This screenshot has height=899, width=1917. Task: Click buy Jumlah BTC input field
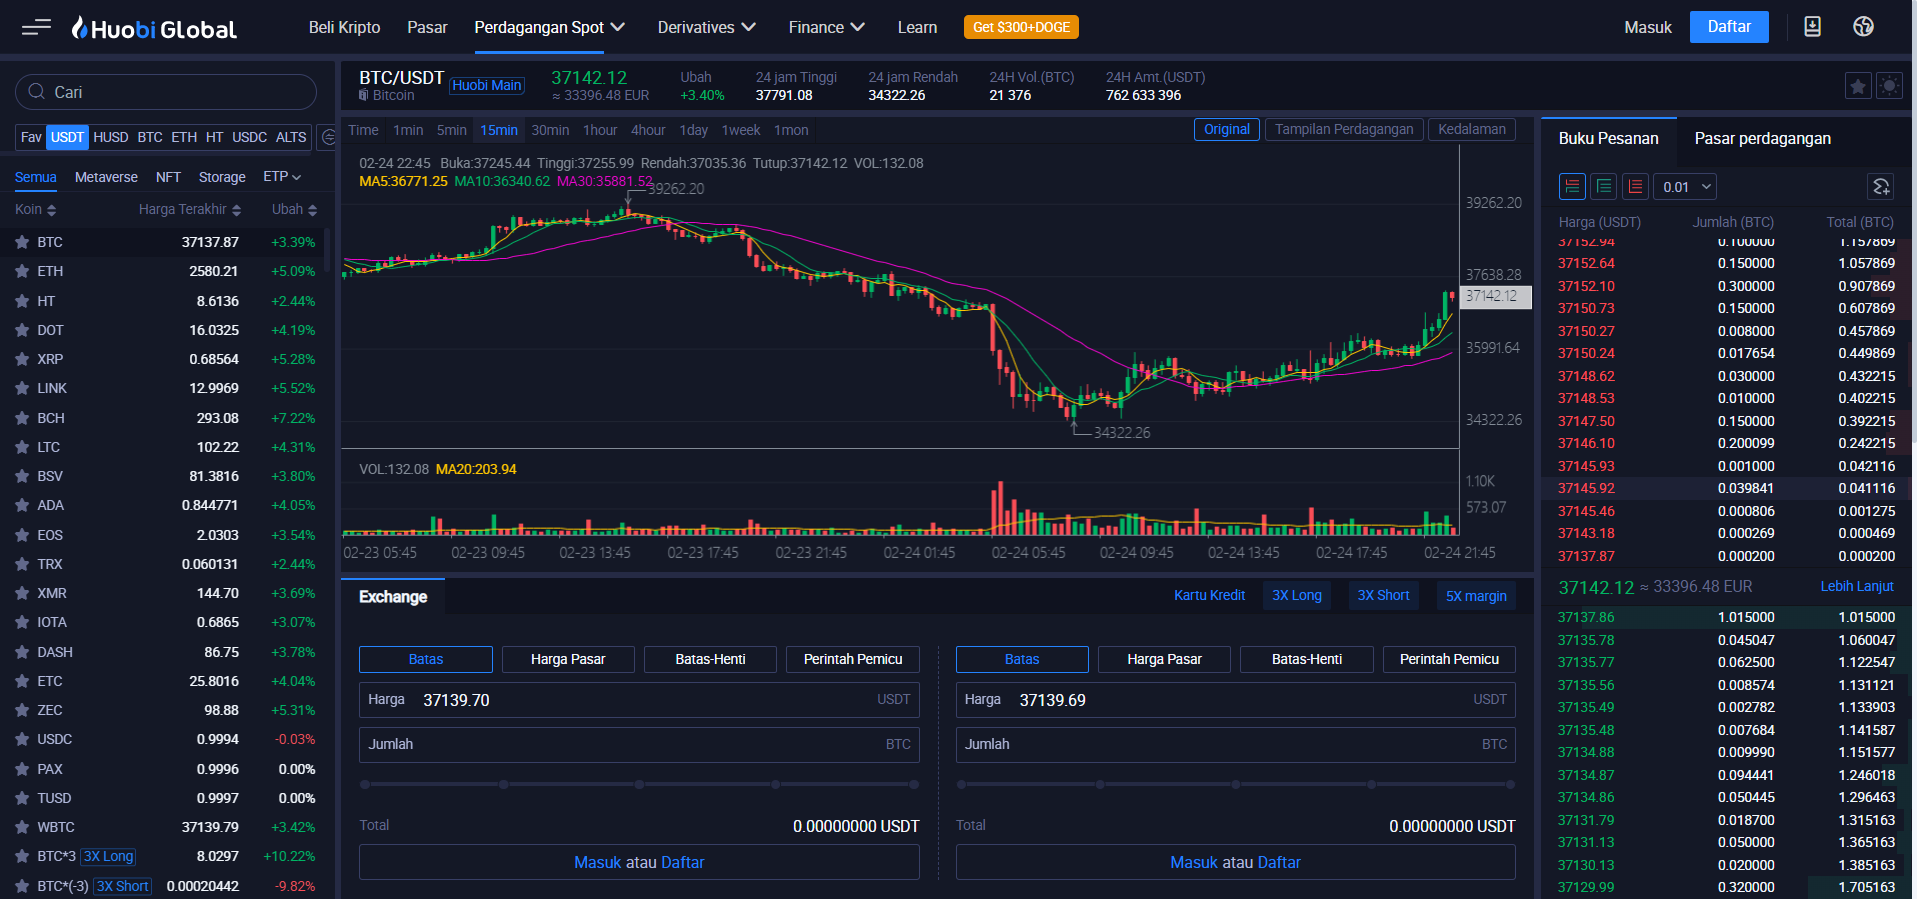(x=639, y=744)
